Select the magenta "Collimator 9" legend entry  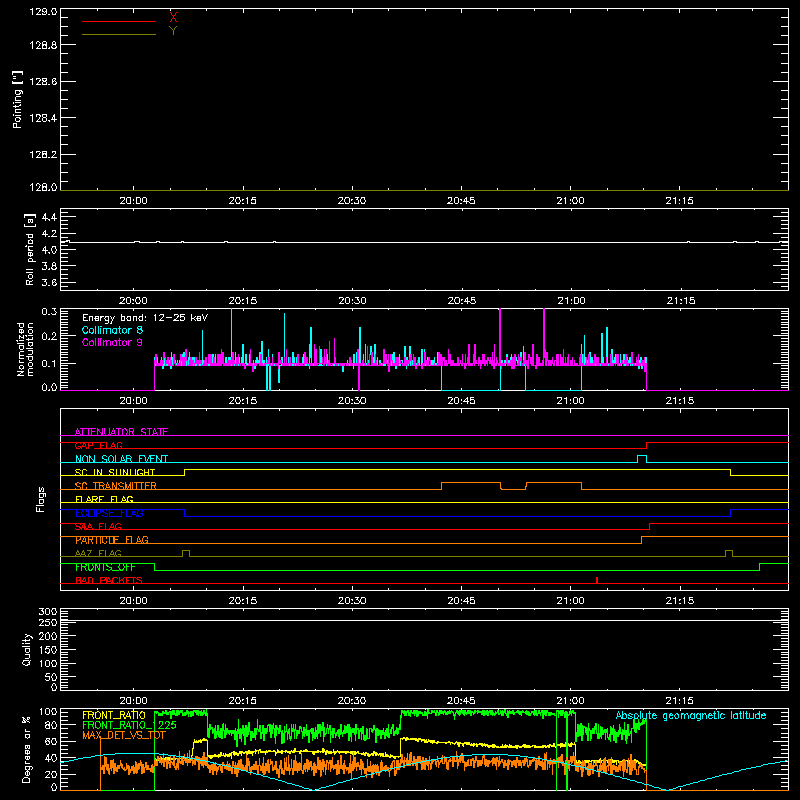112,342
